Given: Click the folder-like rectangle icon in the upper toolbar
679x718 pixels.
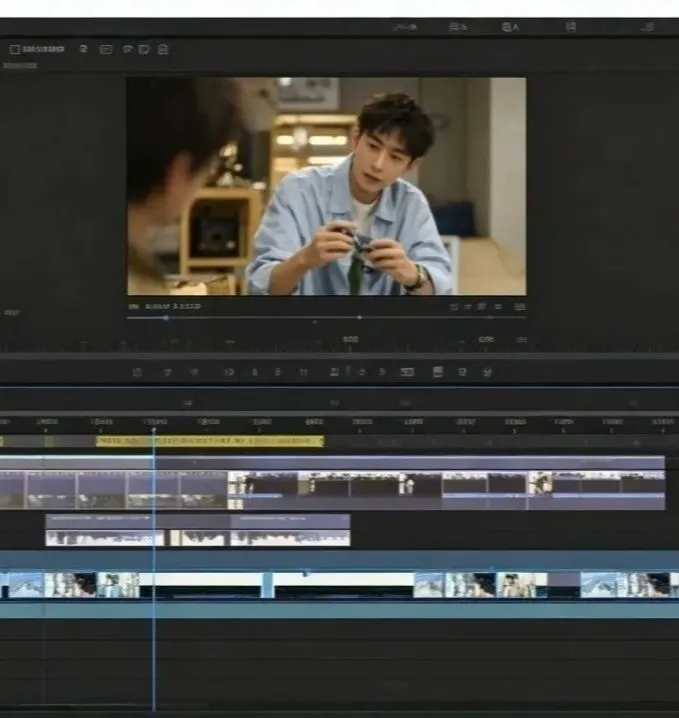Looking at the screenshot, I should [106, 49].
